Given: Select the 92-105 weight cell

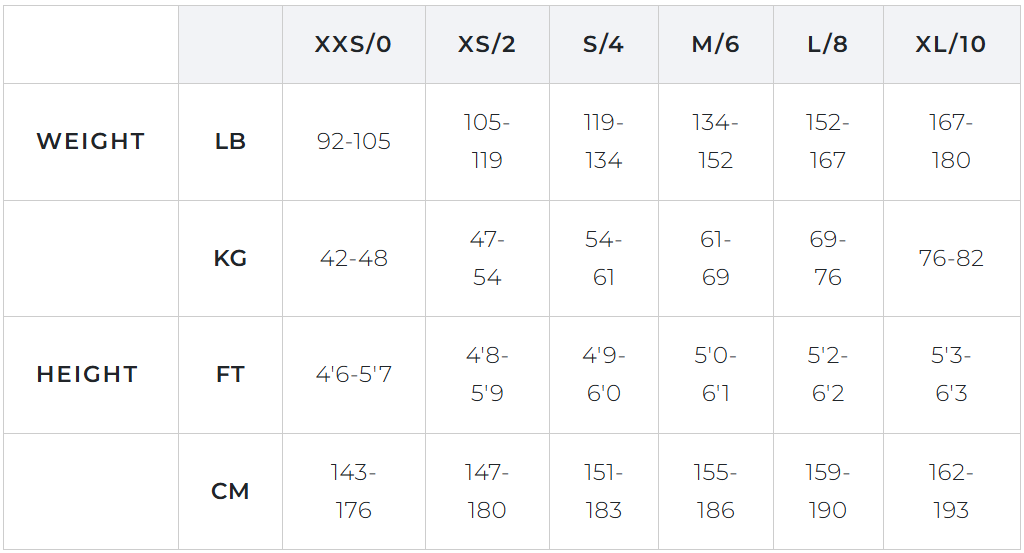Looking at the screenshot, I should pyautogui.click(x=353, y=142).
